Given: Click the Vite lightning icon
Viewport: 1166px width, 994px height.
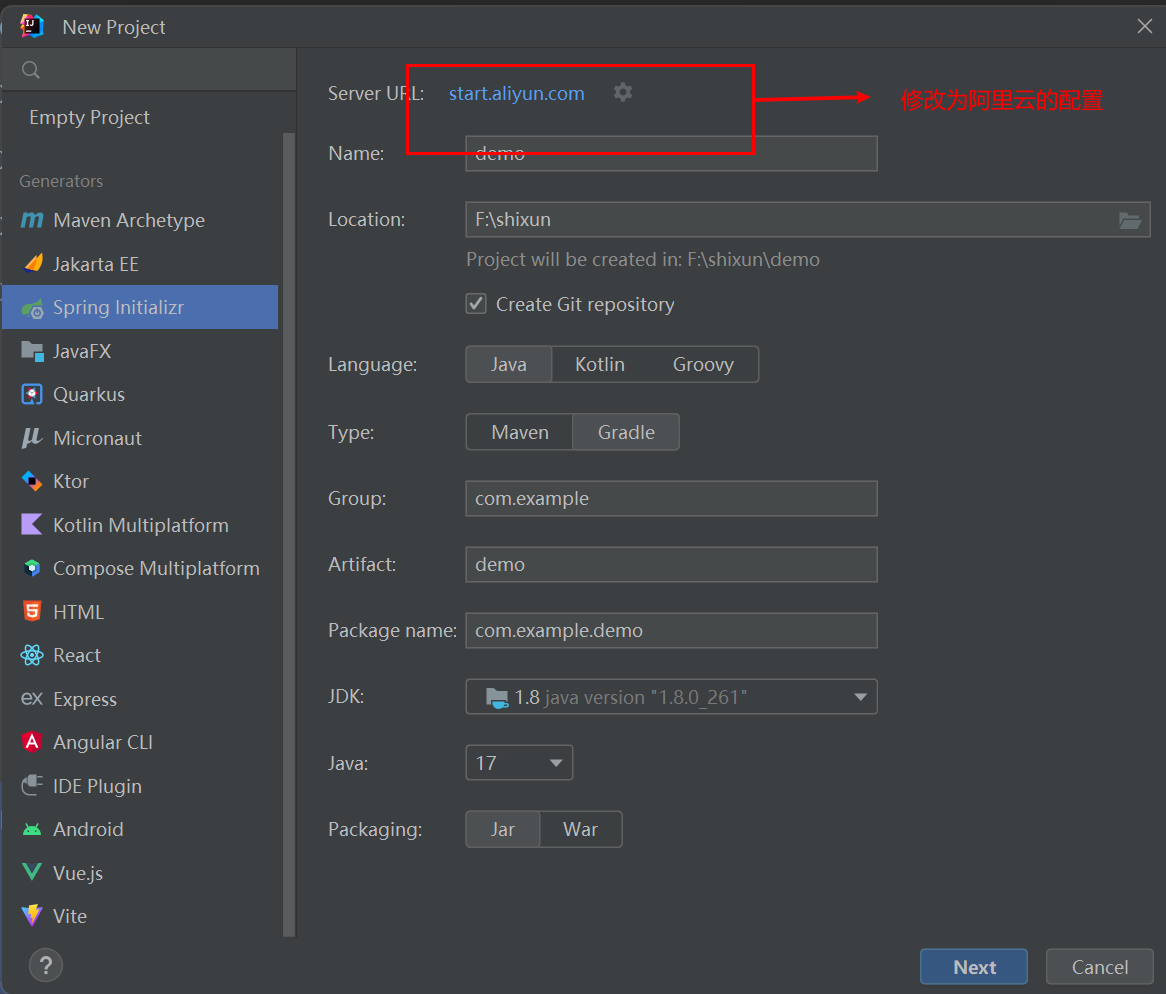Looking at the screenshot, I should tap(32, 915).
